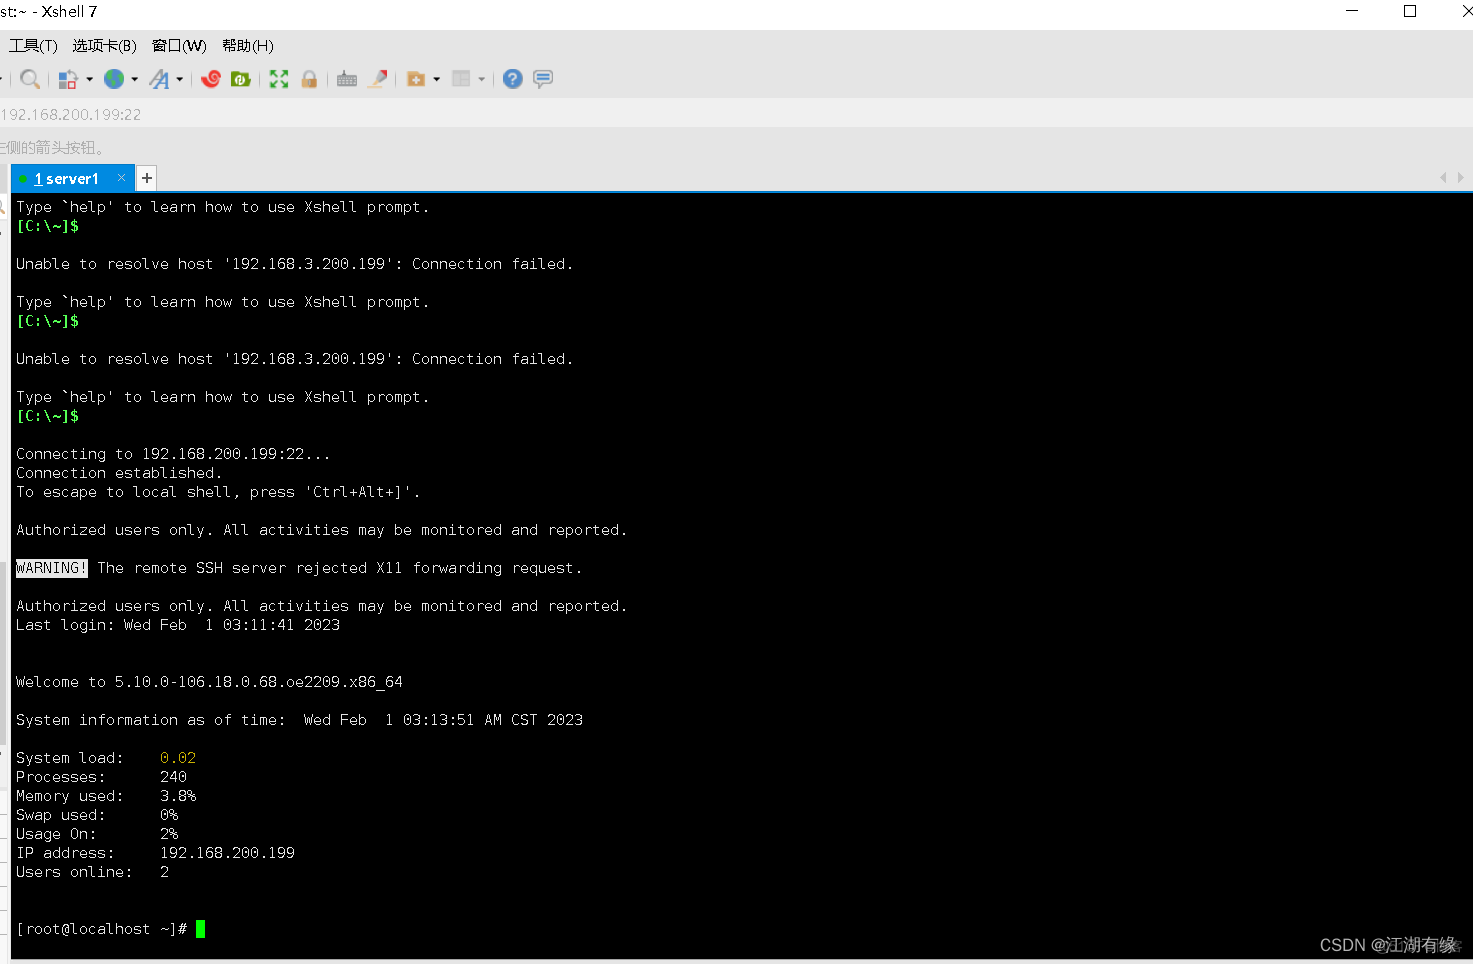Launch Xftp with the green folder icon
The image size is (1473, 964).
pyautogui.click(x=241, y=79)
